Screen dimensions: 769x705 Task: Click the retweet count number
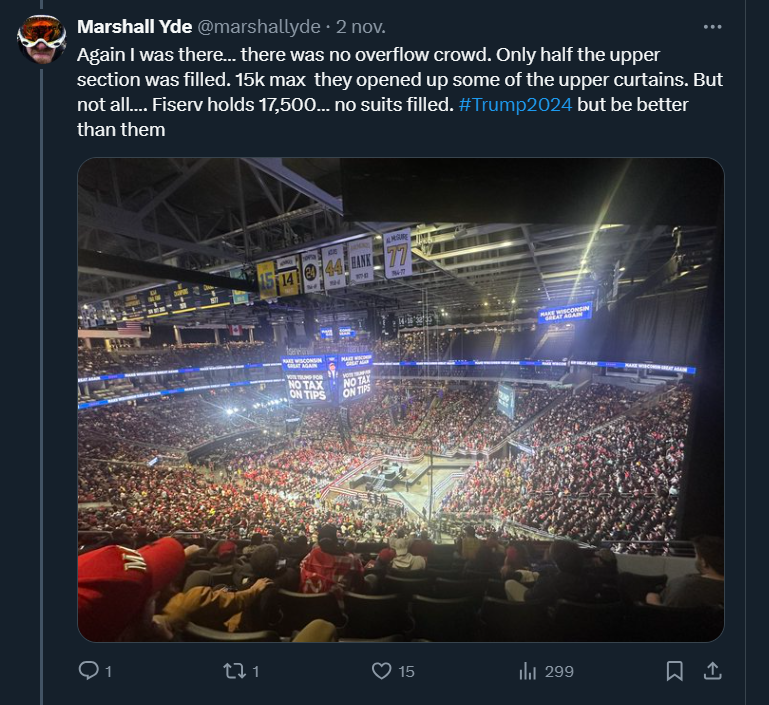coord(255,672)
